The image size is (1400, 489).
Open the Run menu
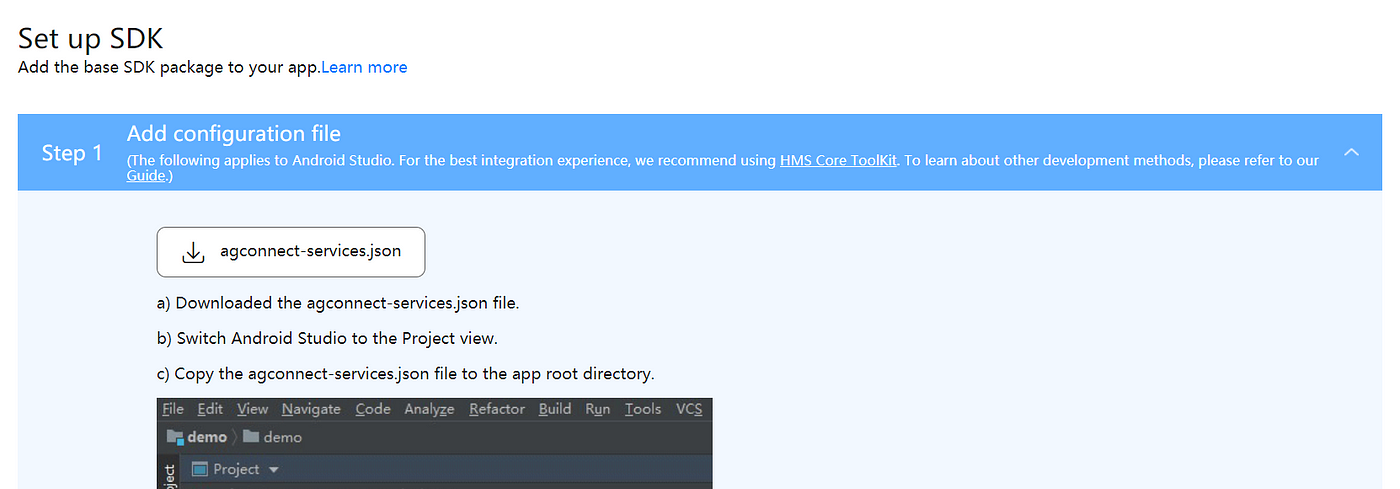(x=598, y=409)
